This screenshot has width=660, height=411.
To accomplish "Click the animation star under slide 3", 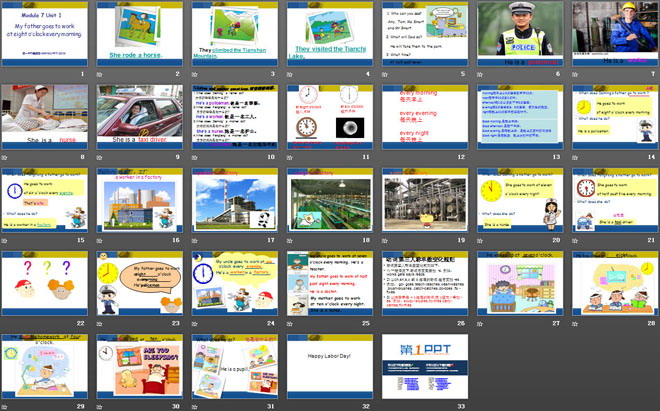I will click(x=195, y=74).
